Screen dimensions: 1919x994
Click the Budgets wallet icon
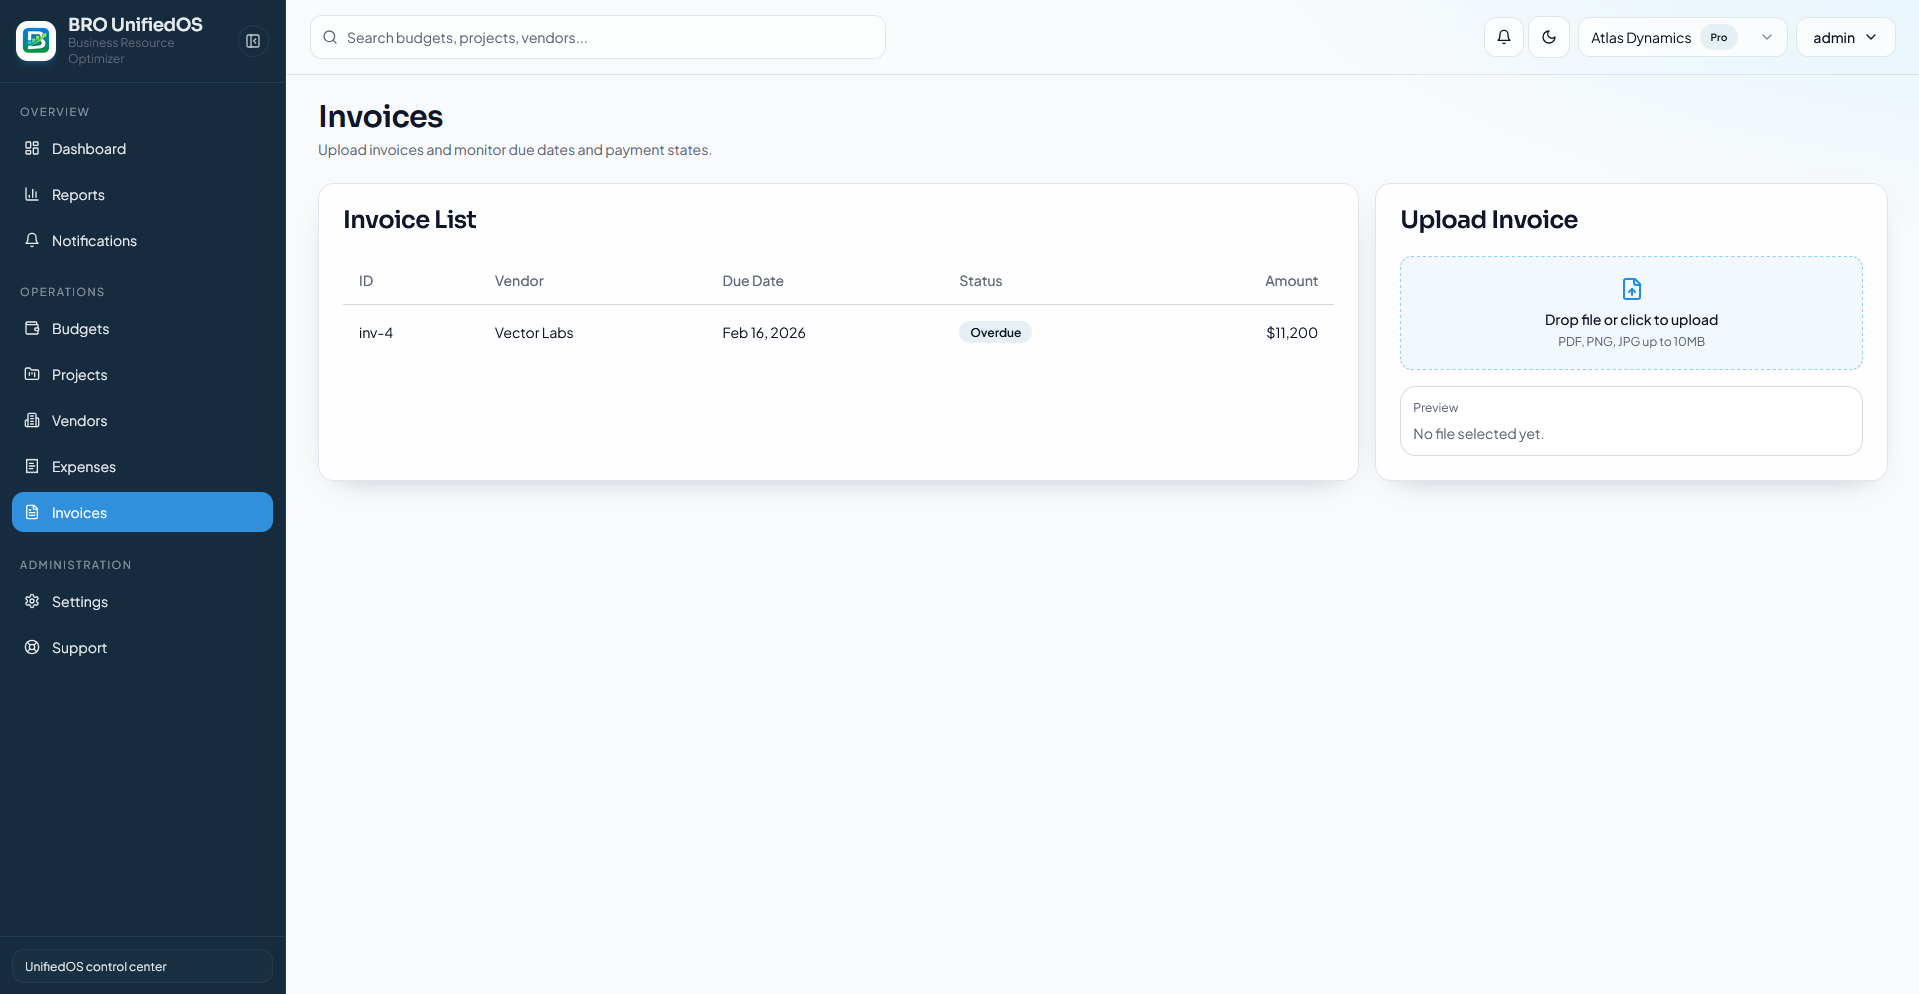32,329
